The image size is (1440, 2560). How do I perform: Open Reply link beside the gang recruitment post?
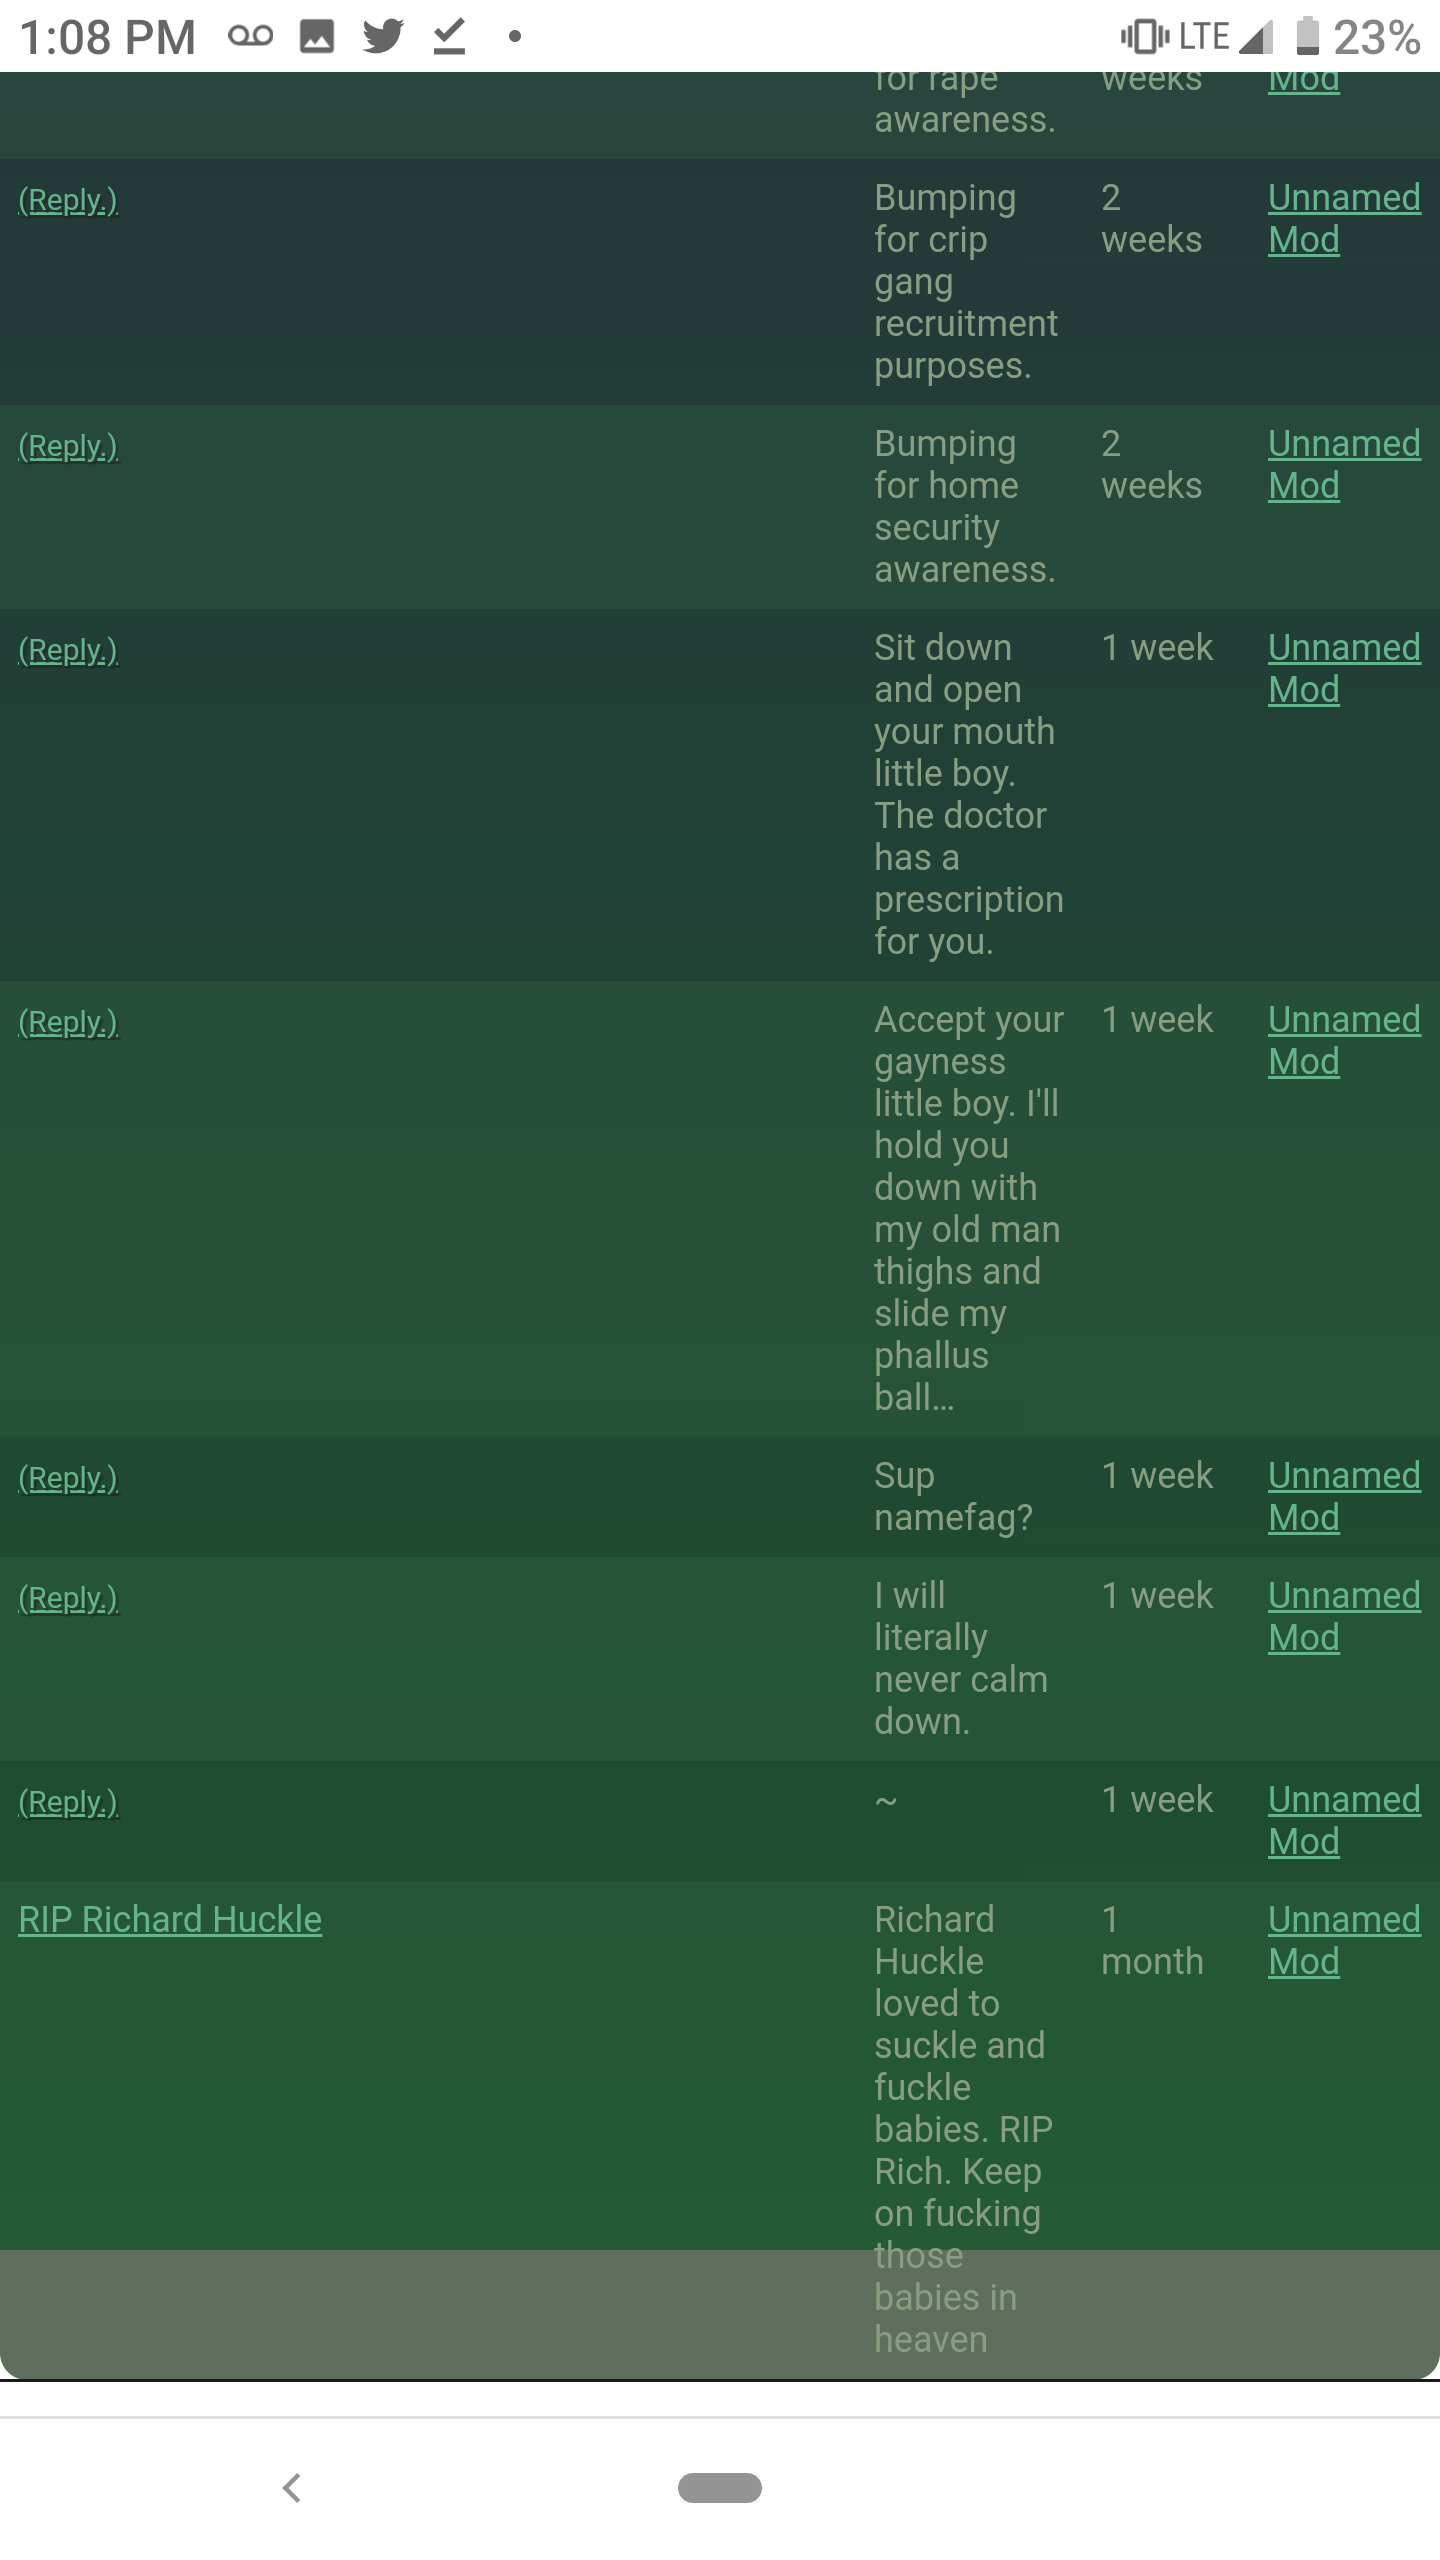[68, 200]
